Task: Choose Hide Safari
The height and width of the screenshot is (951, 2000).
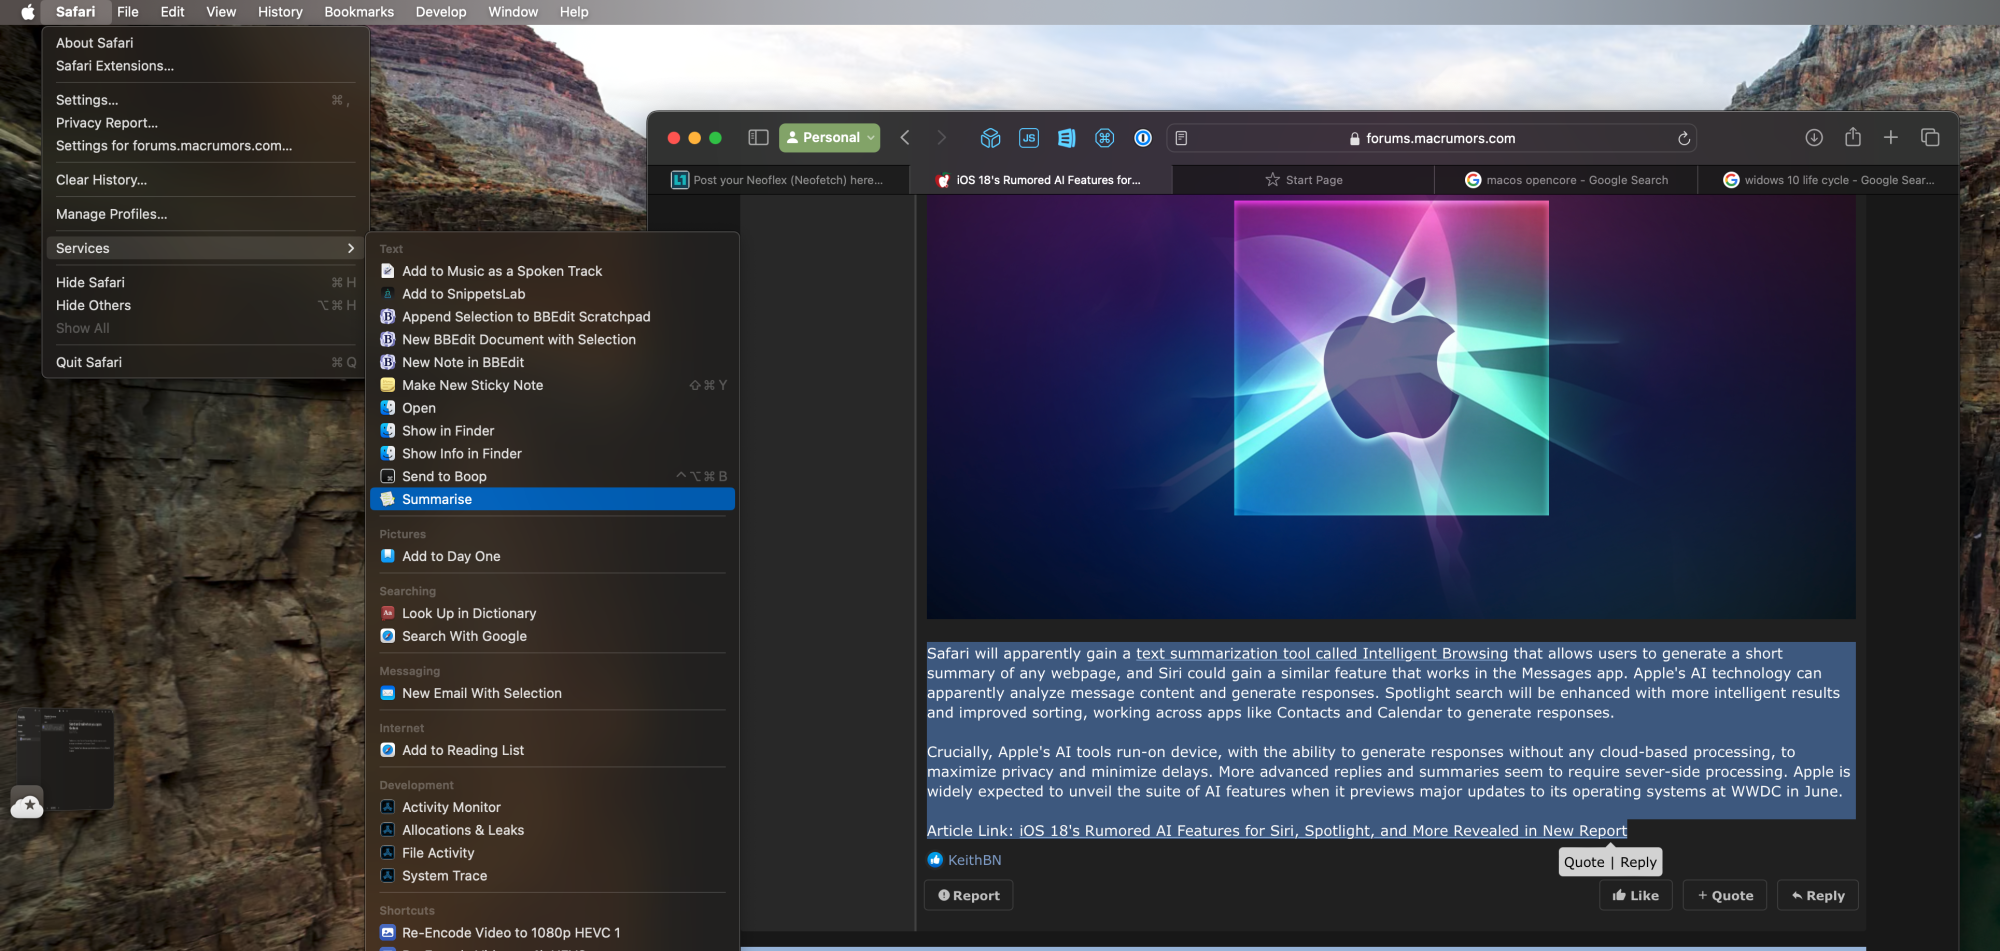Action: (205, 283)
